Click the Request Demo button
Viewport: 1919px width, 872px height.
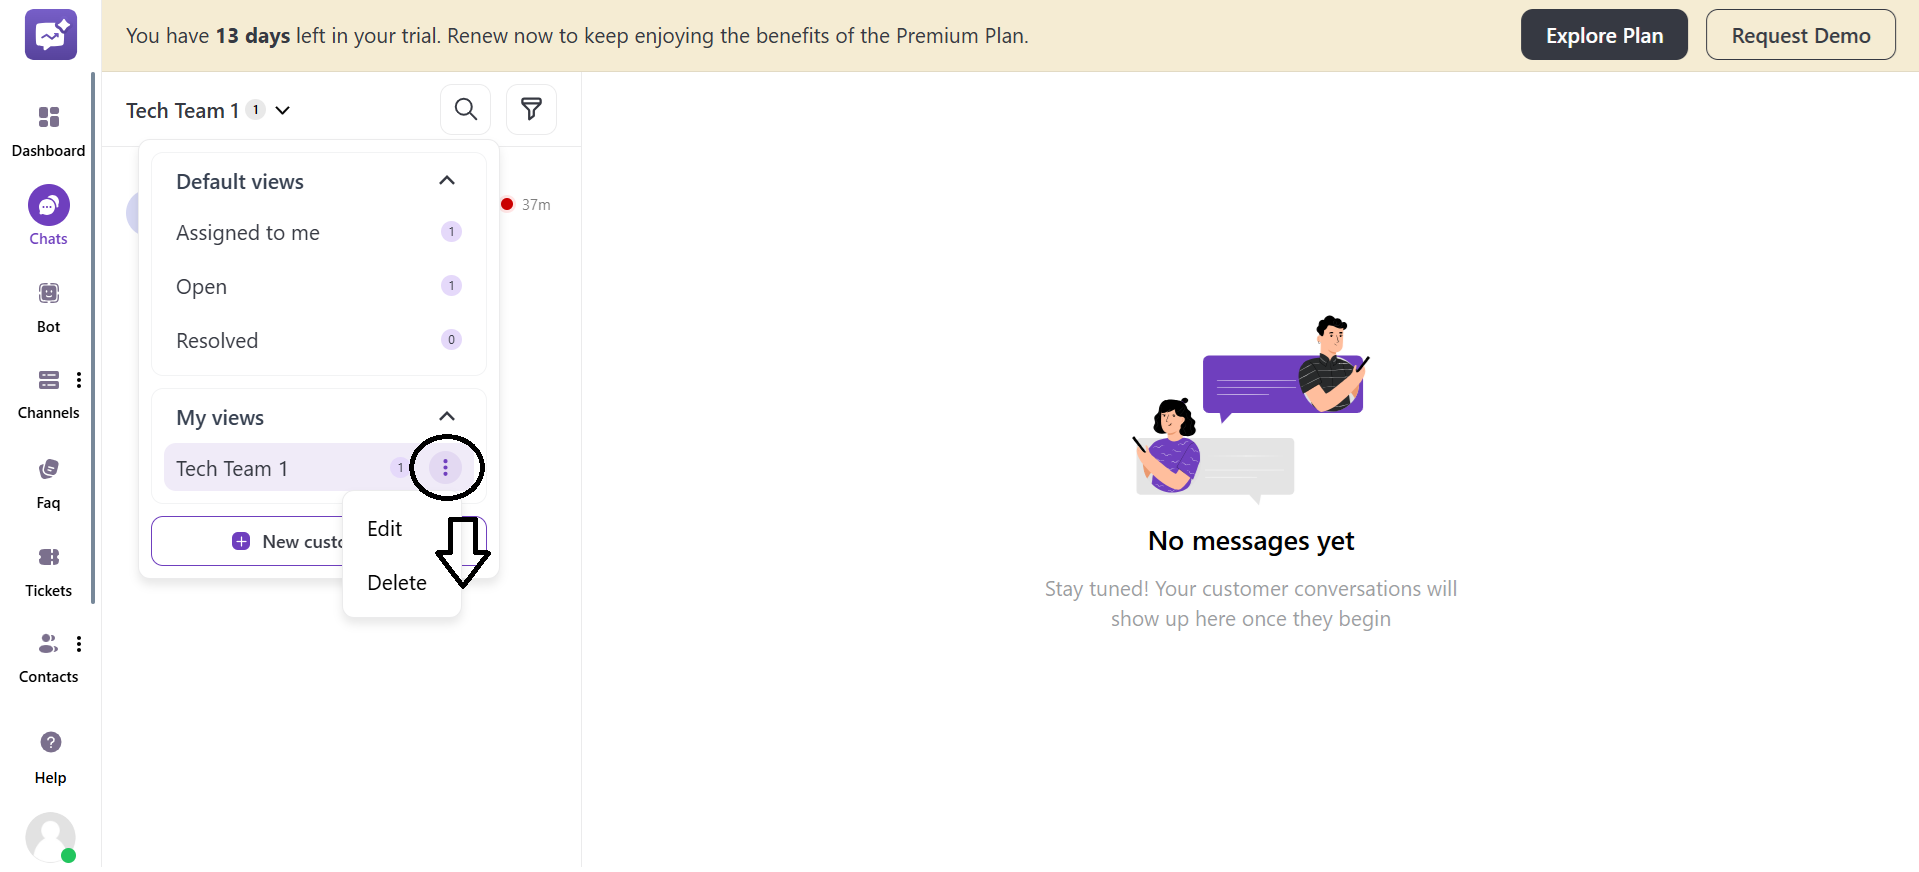tap(1800, 35)
